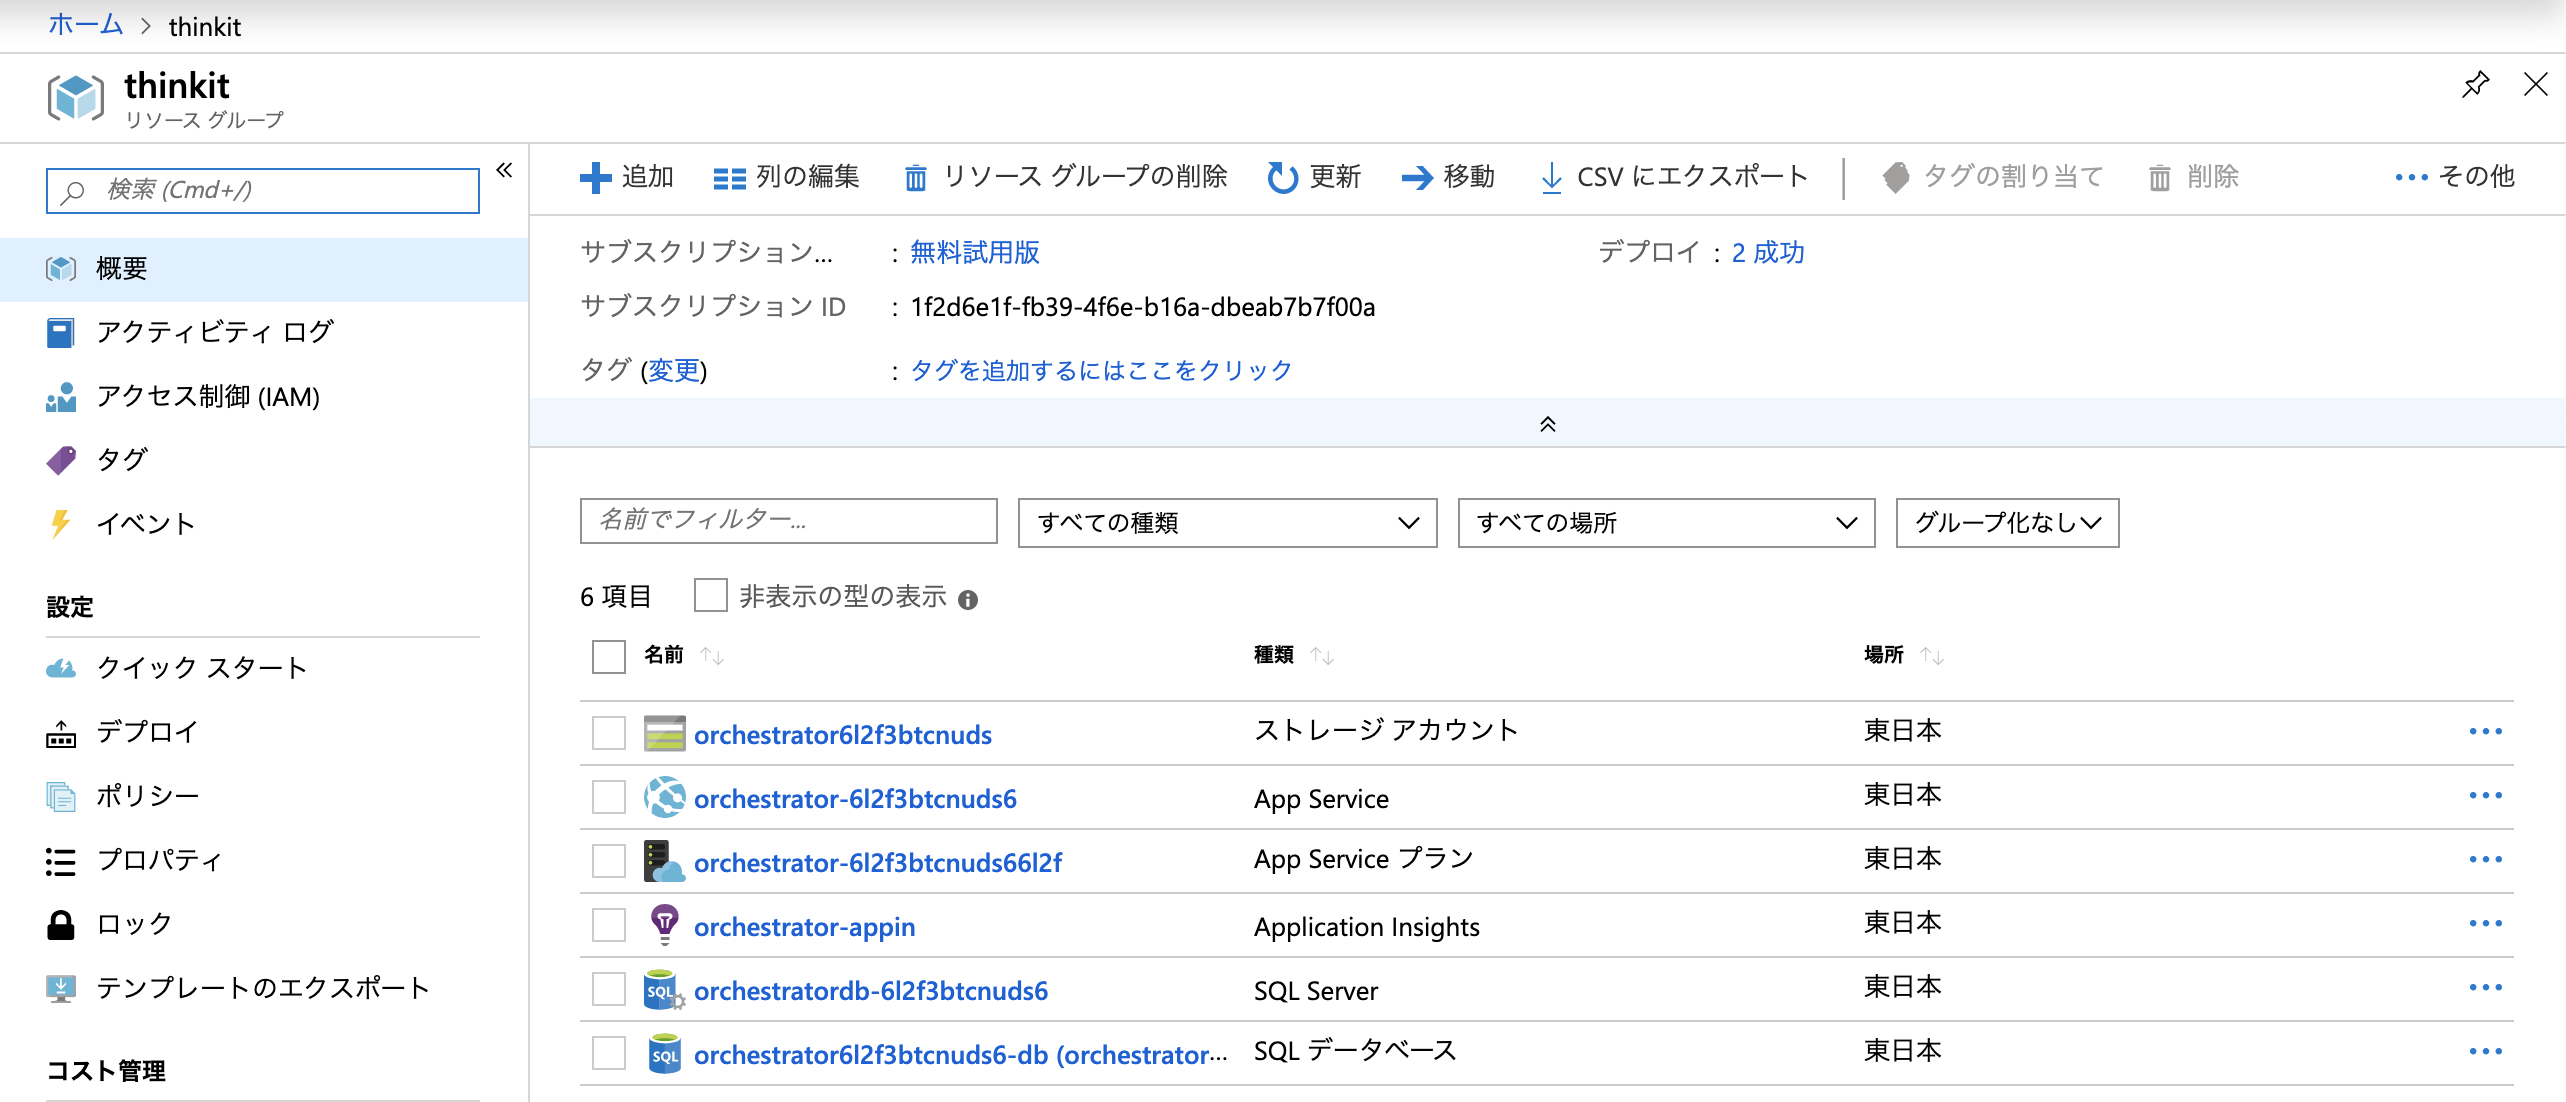Viewport: 2566px width, 1102px height.
Task: Open the orchestrator-6l2f3btcnuds6 resource link
Action: click(x=855, y=798)
